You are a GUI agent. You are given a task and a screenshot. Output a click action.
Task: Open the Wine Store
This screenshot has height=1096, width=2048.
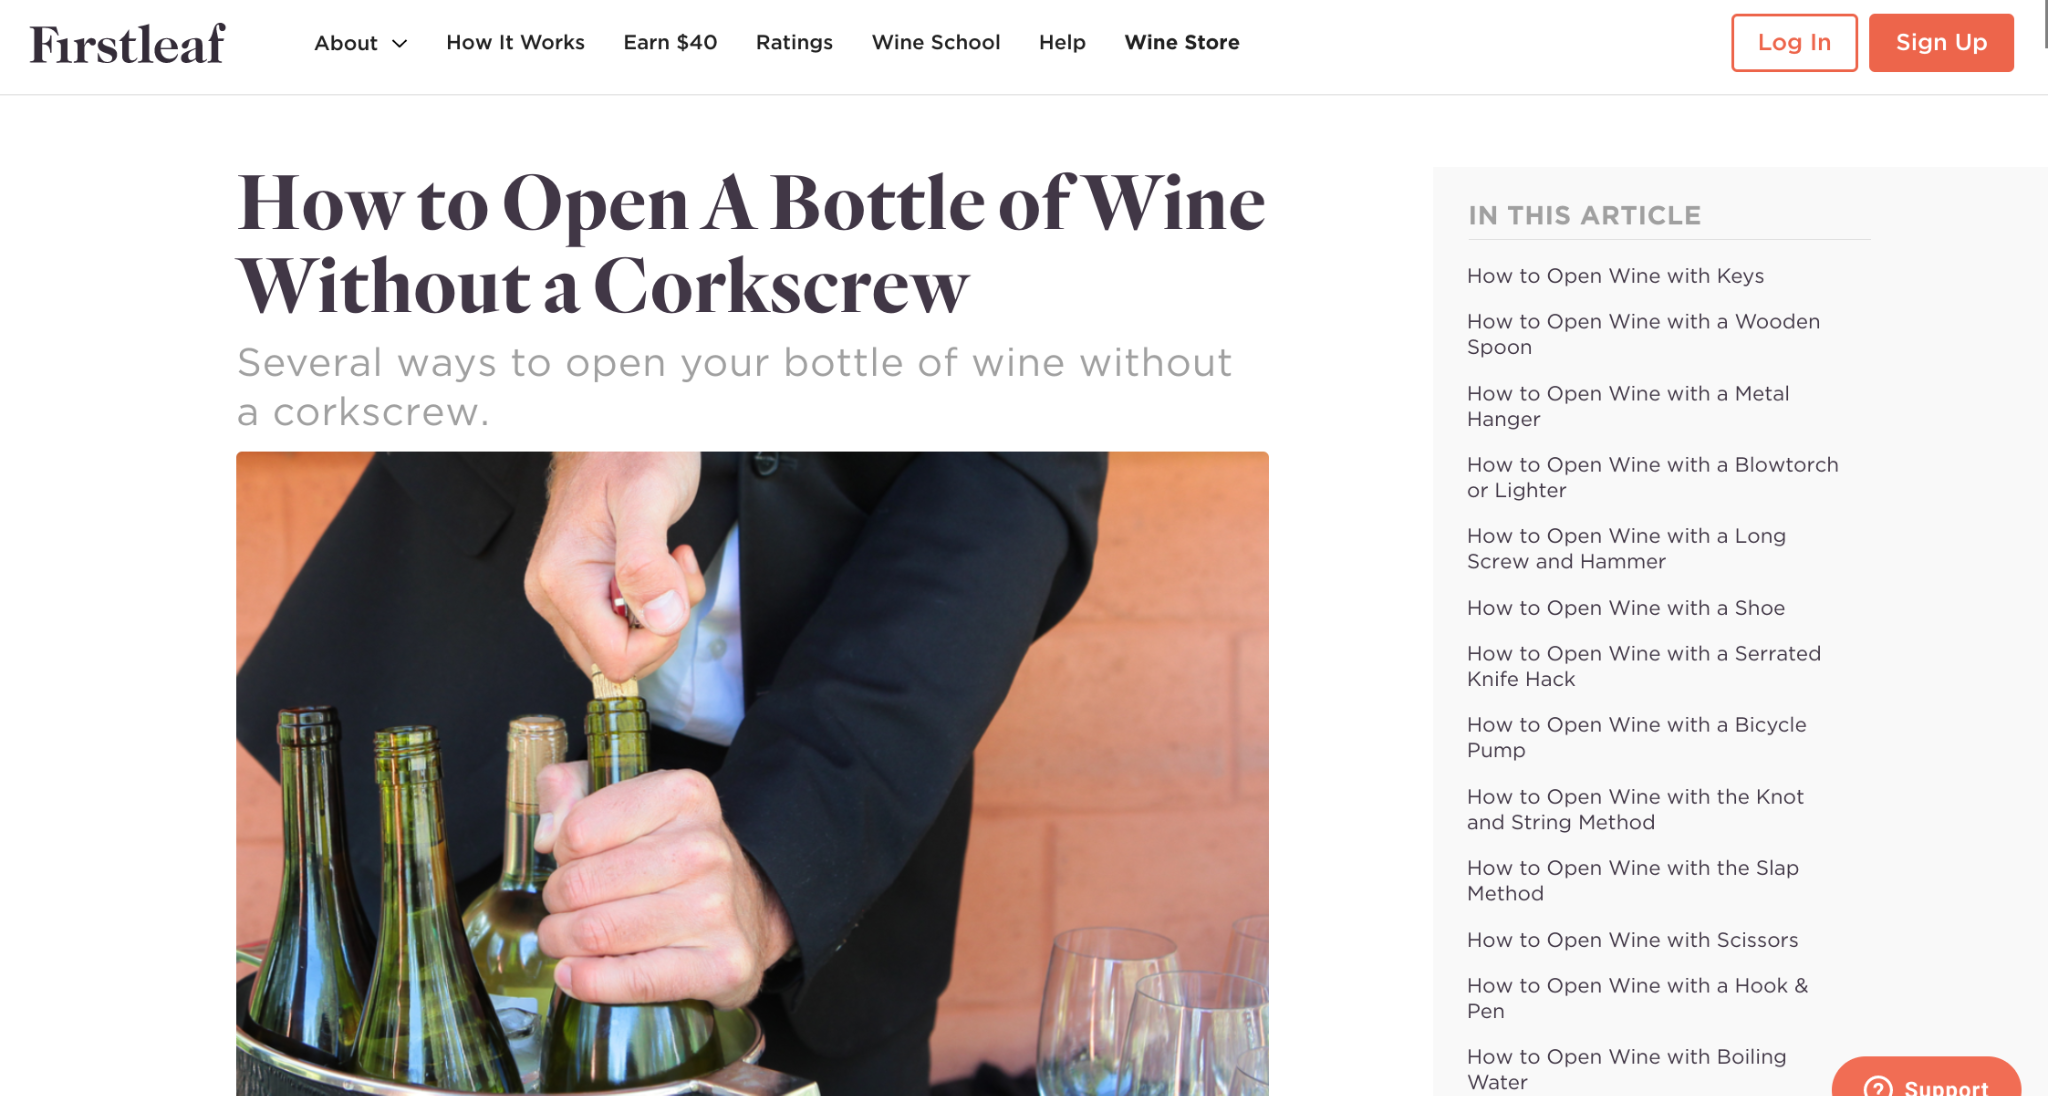[x=1181, y=42]
